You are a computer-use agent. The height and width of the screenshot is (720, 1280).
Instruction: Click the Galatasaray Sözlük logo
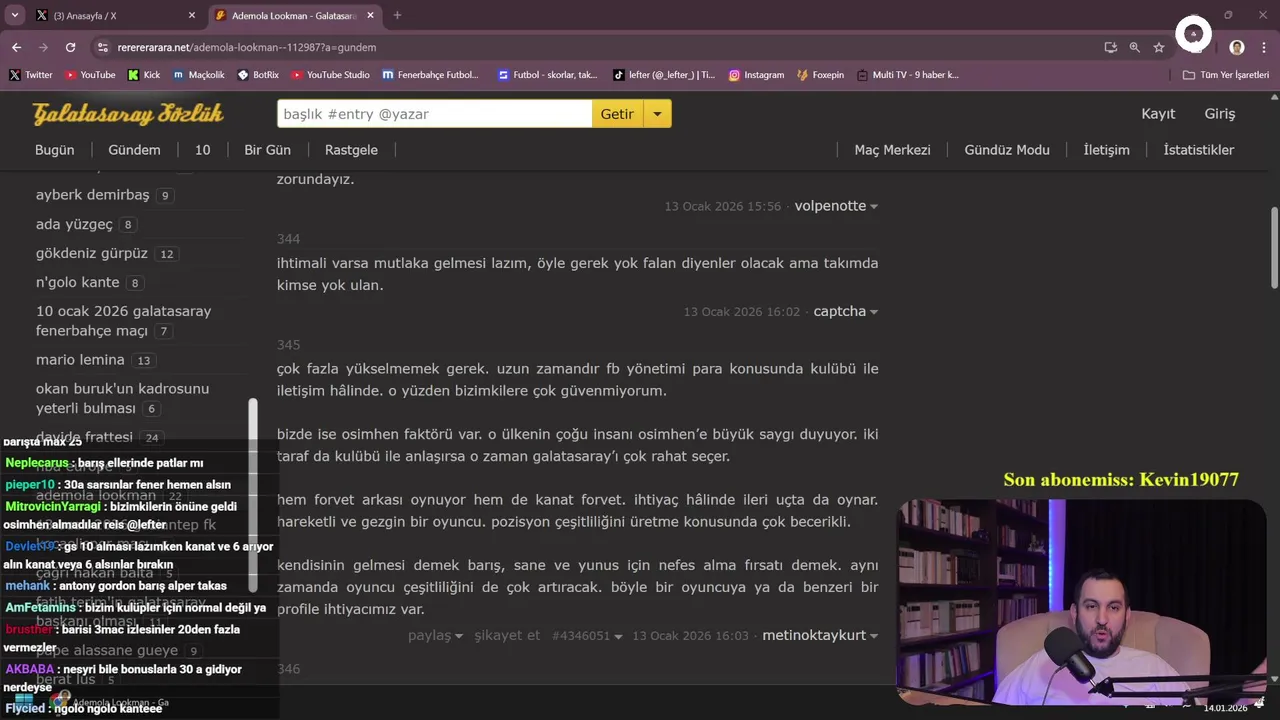(x=128, y=114)
